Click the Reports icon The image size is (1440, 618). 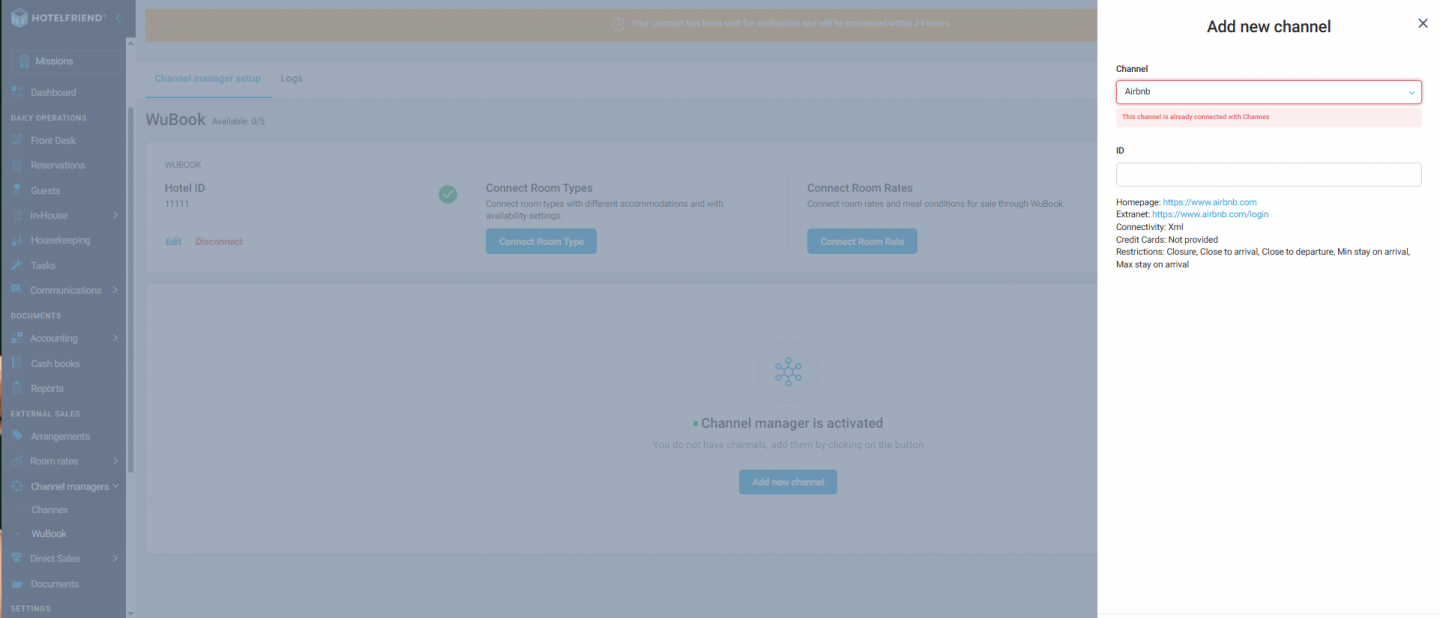(17, 389)
